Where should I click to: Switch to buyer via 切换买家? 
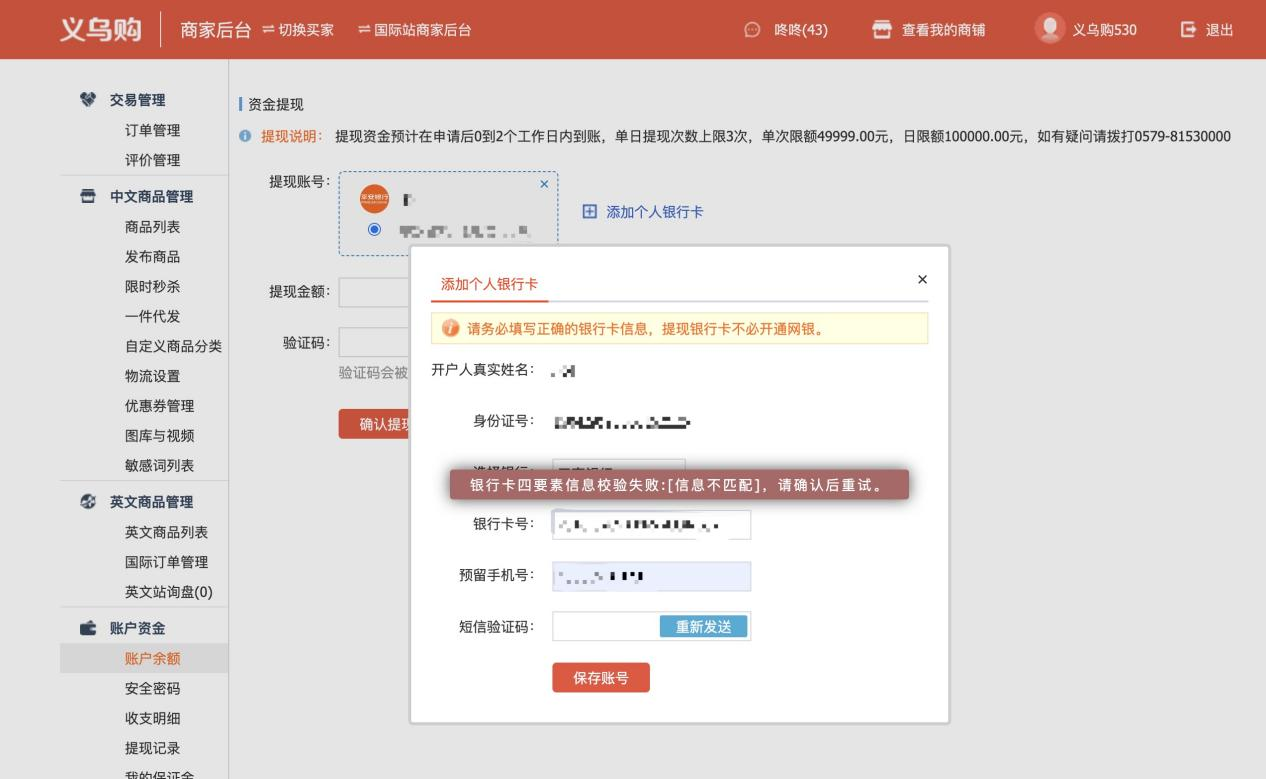coord(297,30)
